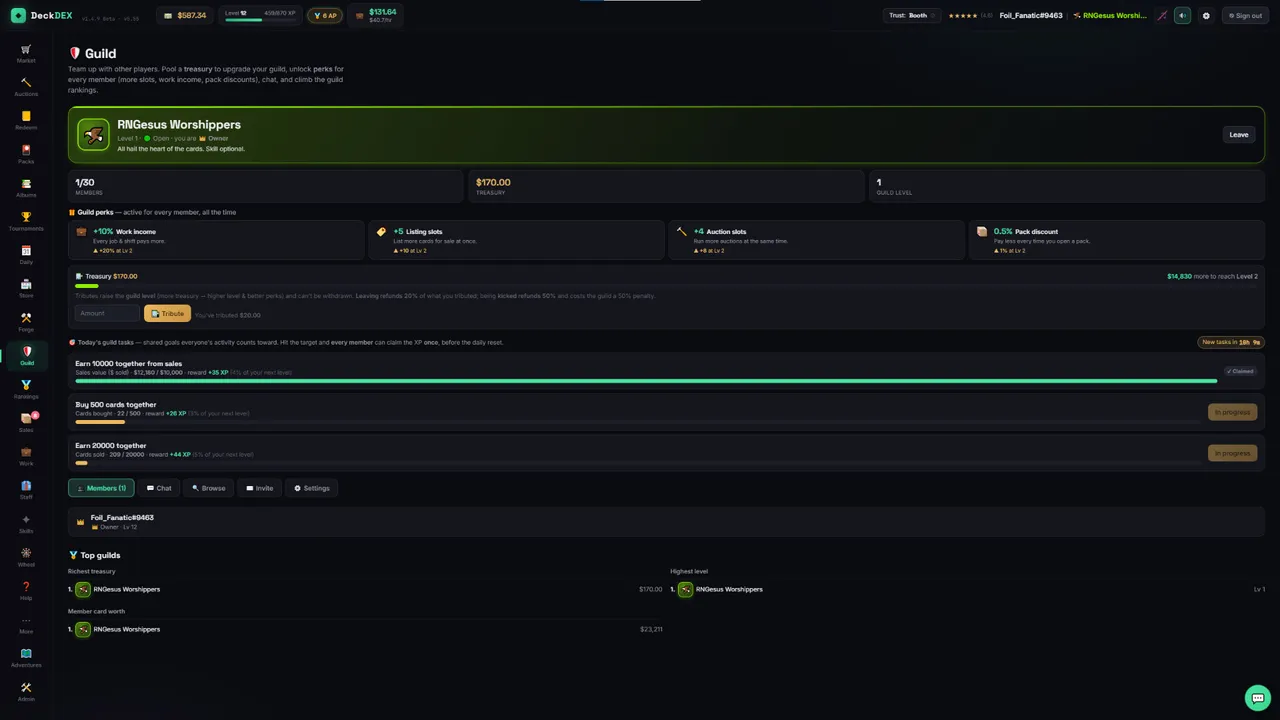Switch to the guild Settings tab

pyautogui.click(x=311, y=488)
